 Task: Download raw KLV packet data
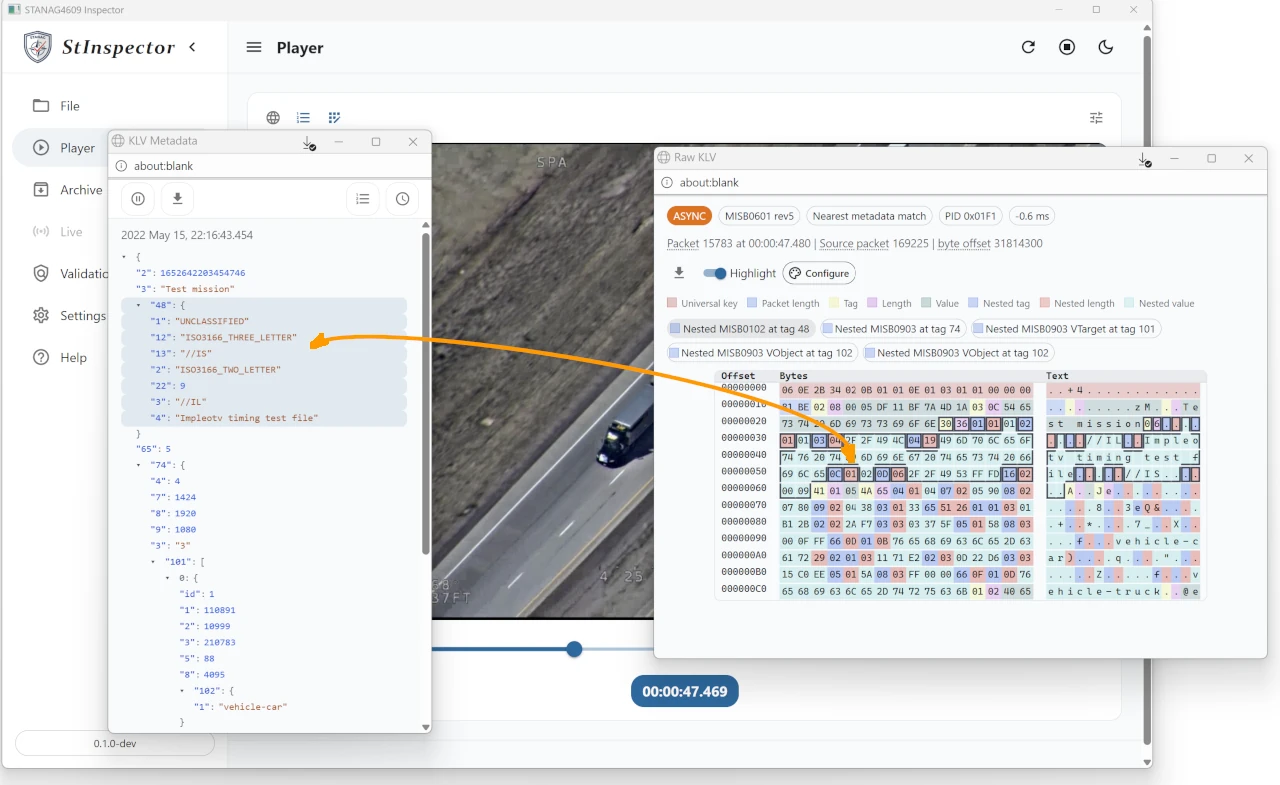click(x=679, y=273)
